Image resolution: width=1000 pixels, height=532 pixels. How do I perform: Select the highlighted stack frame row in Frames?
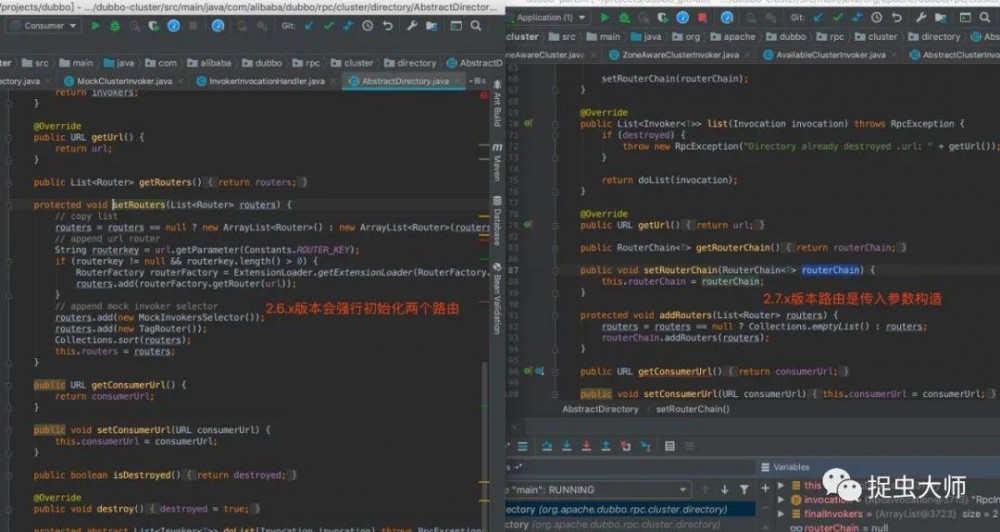[630, 510]
